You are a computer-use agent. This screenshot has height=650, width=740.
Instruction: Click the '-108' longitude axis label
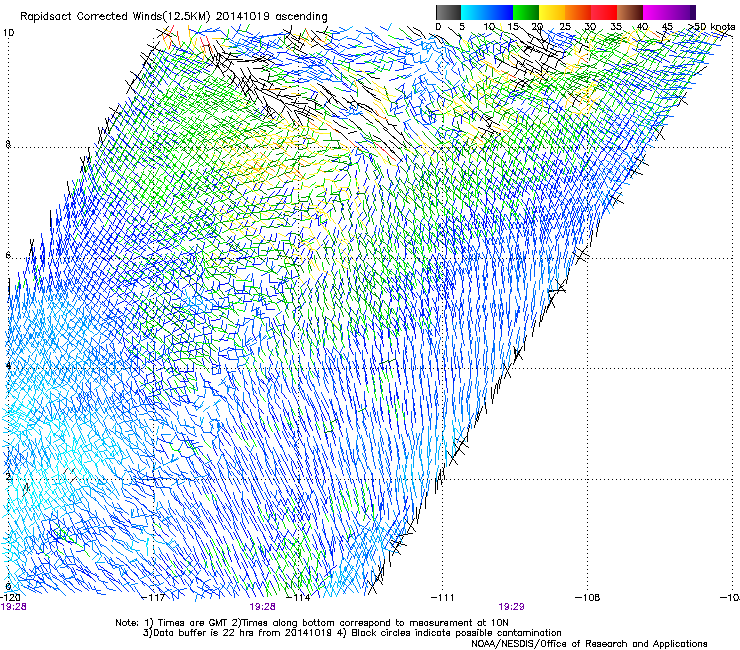588,598
